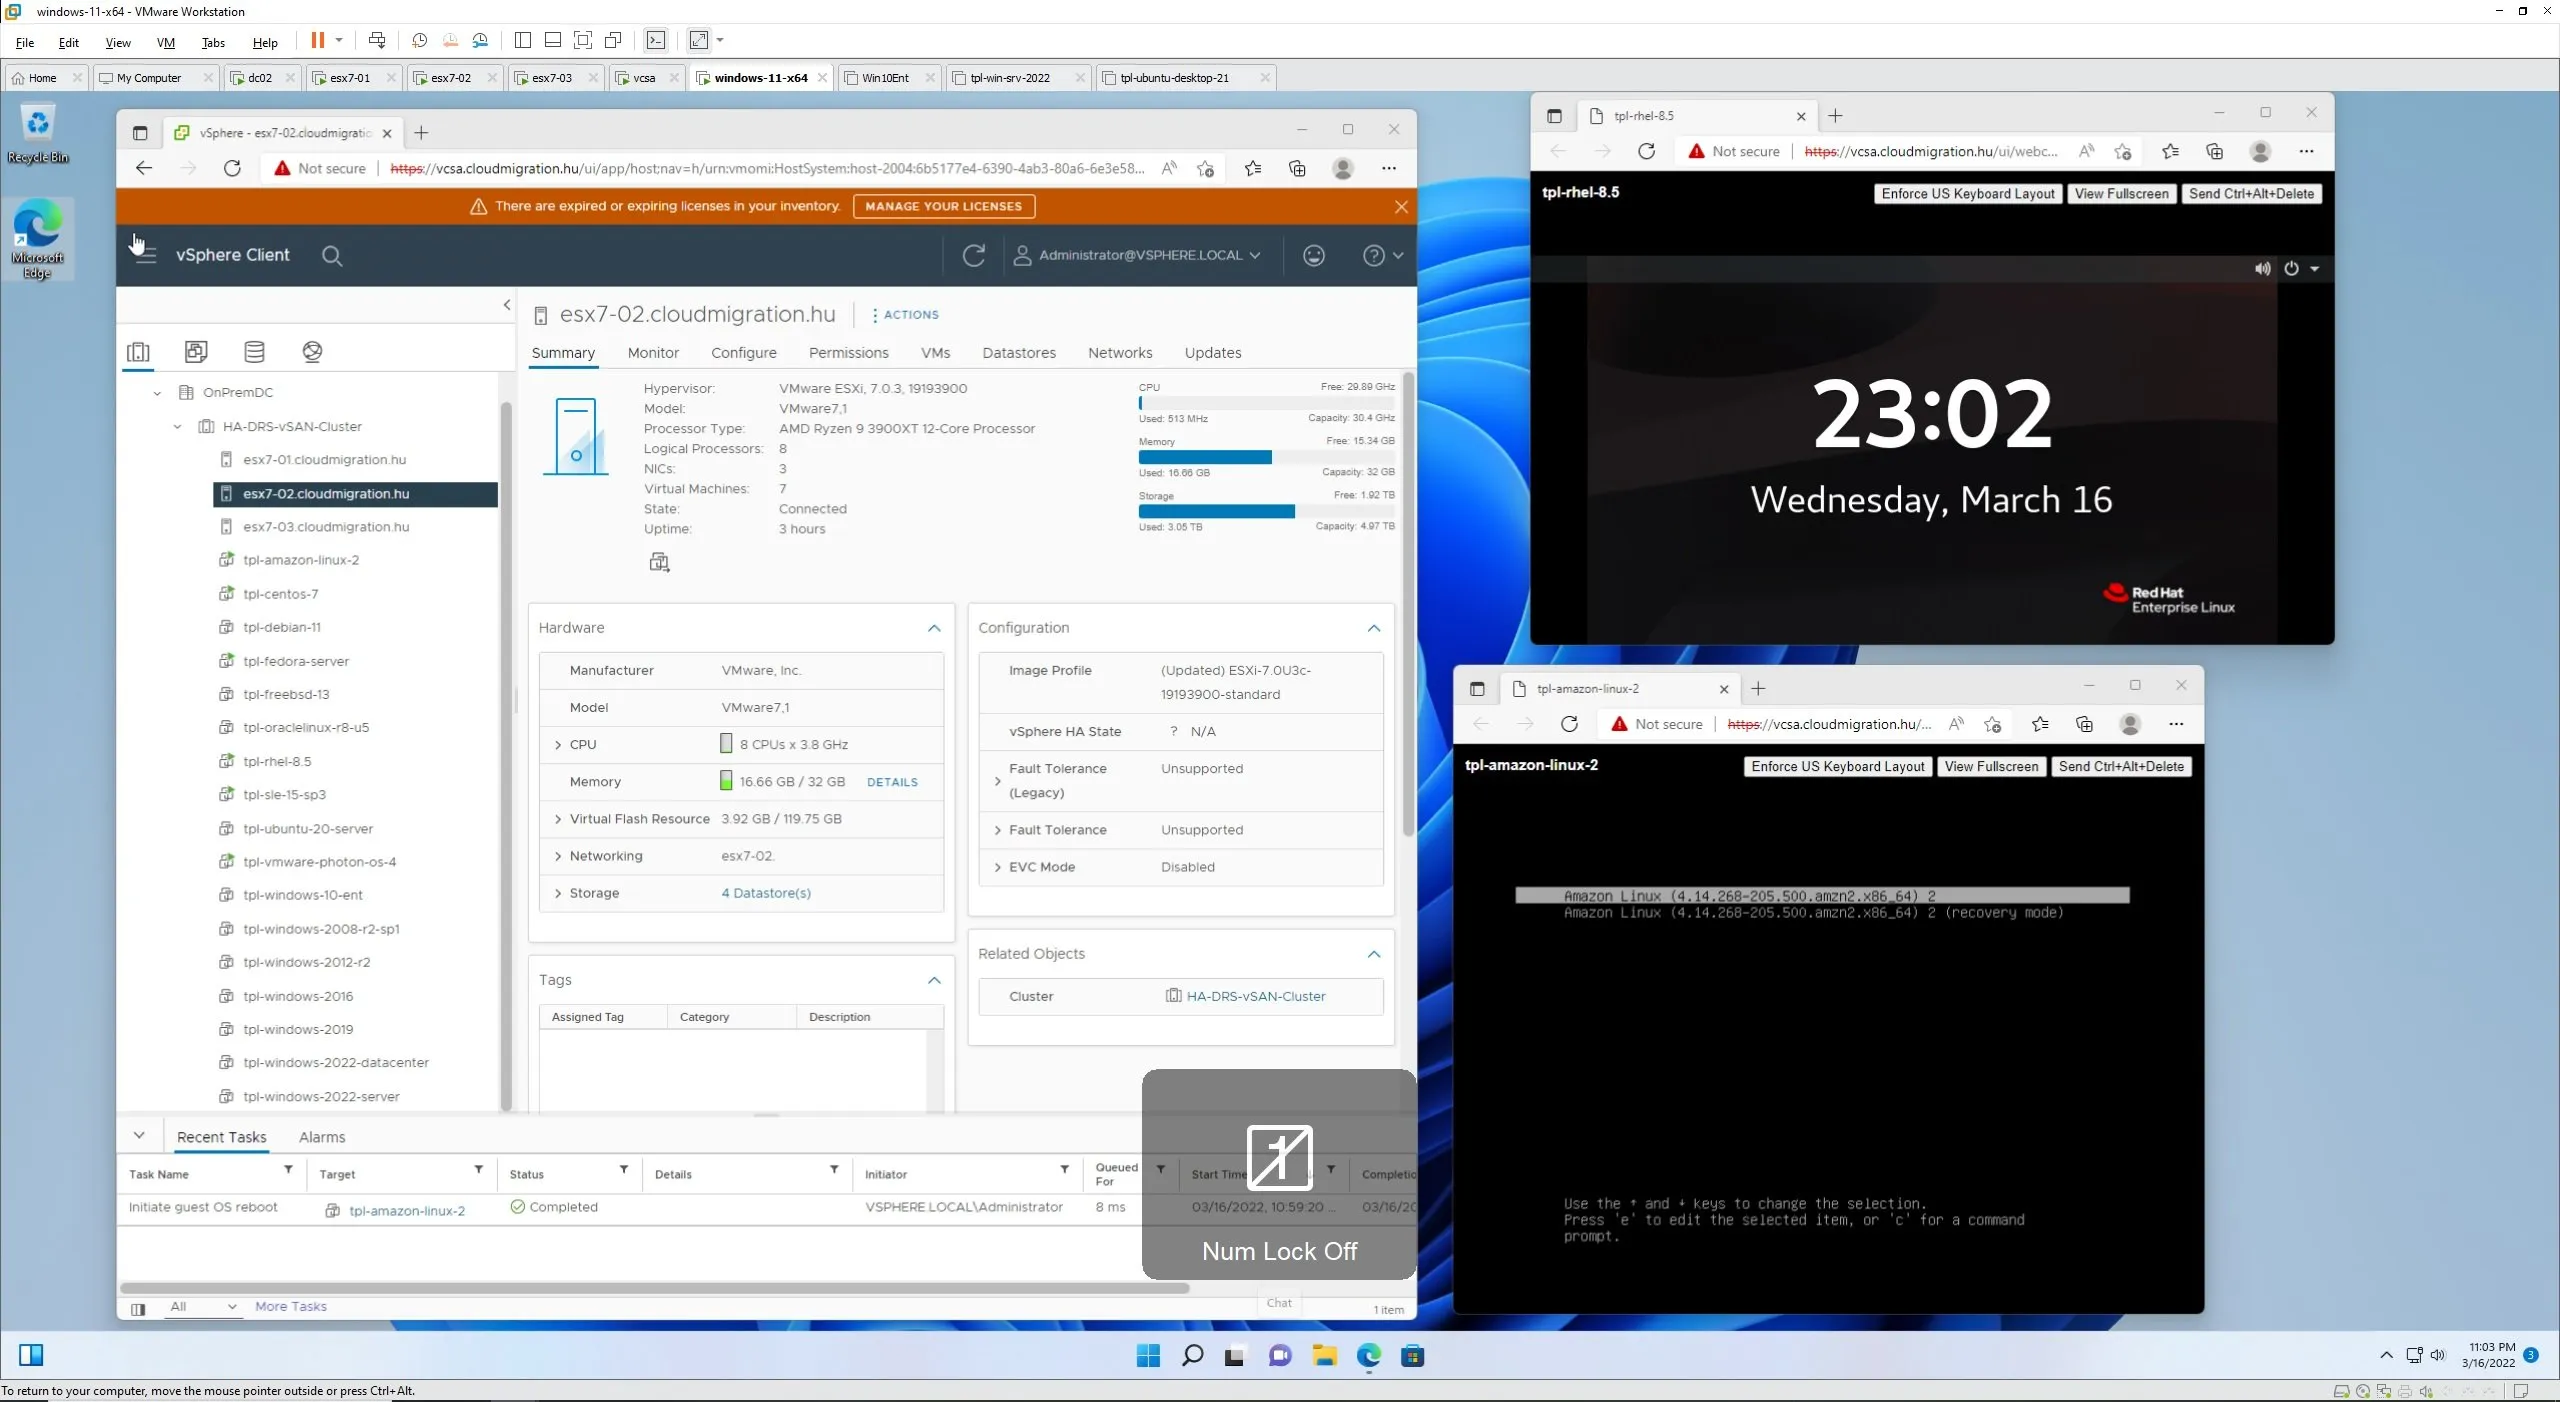Collapse the HA-DRS-vSAN-Cluster node

coord(177,427)
